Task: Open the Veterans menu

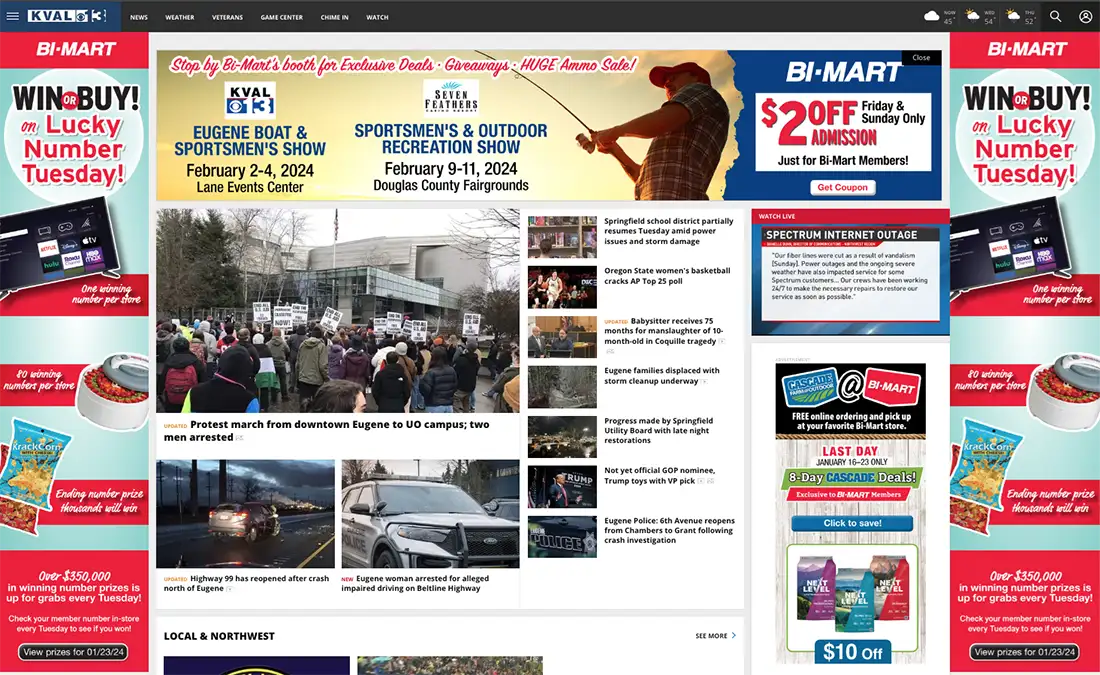Action: [x=227, y=17]
